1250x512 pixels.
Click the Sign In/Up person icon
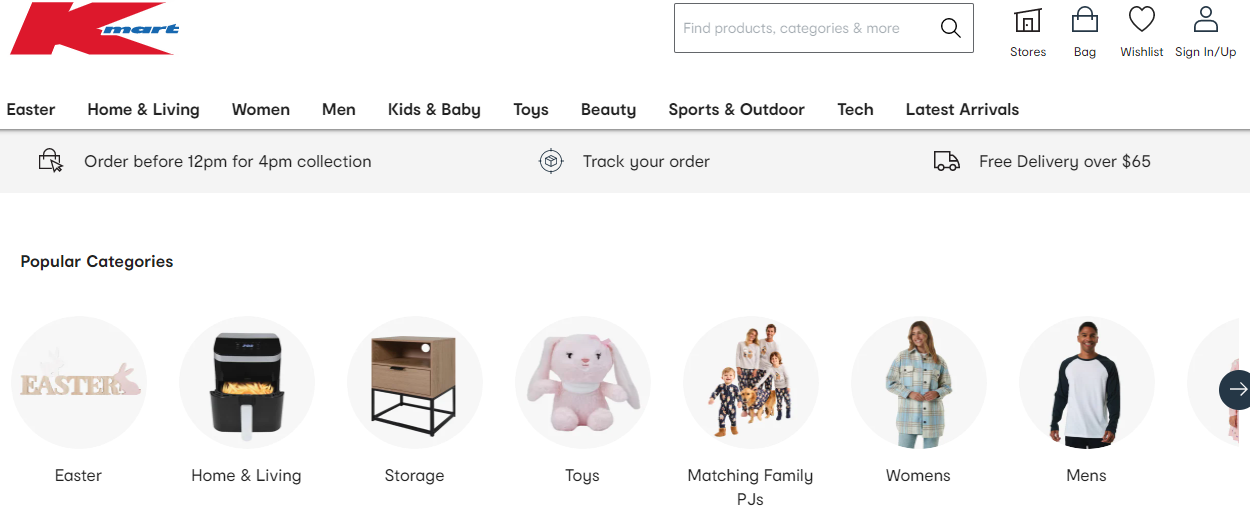[x=1205, y=20]
